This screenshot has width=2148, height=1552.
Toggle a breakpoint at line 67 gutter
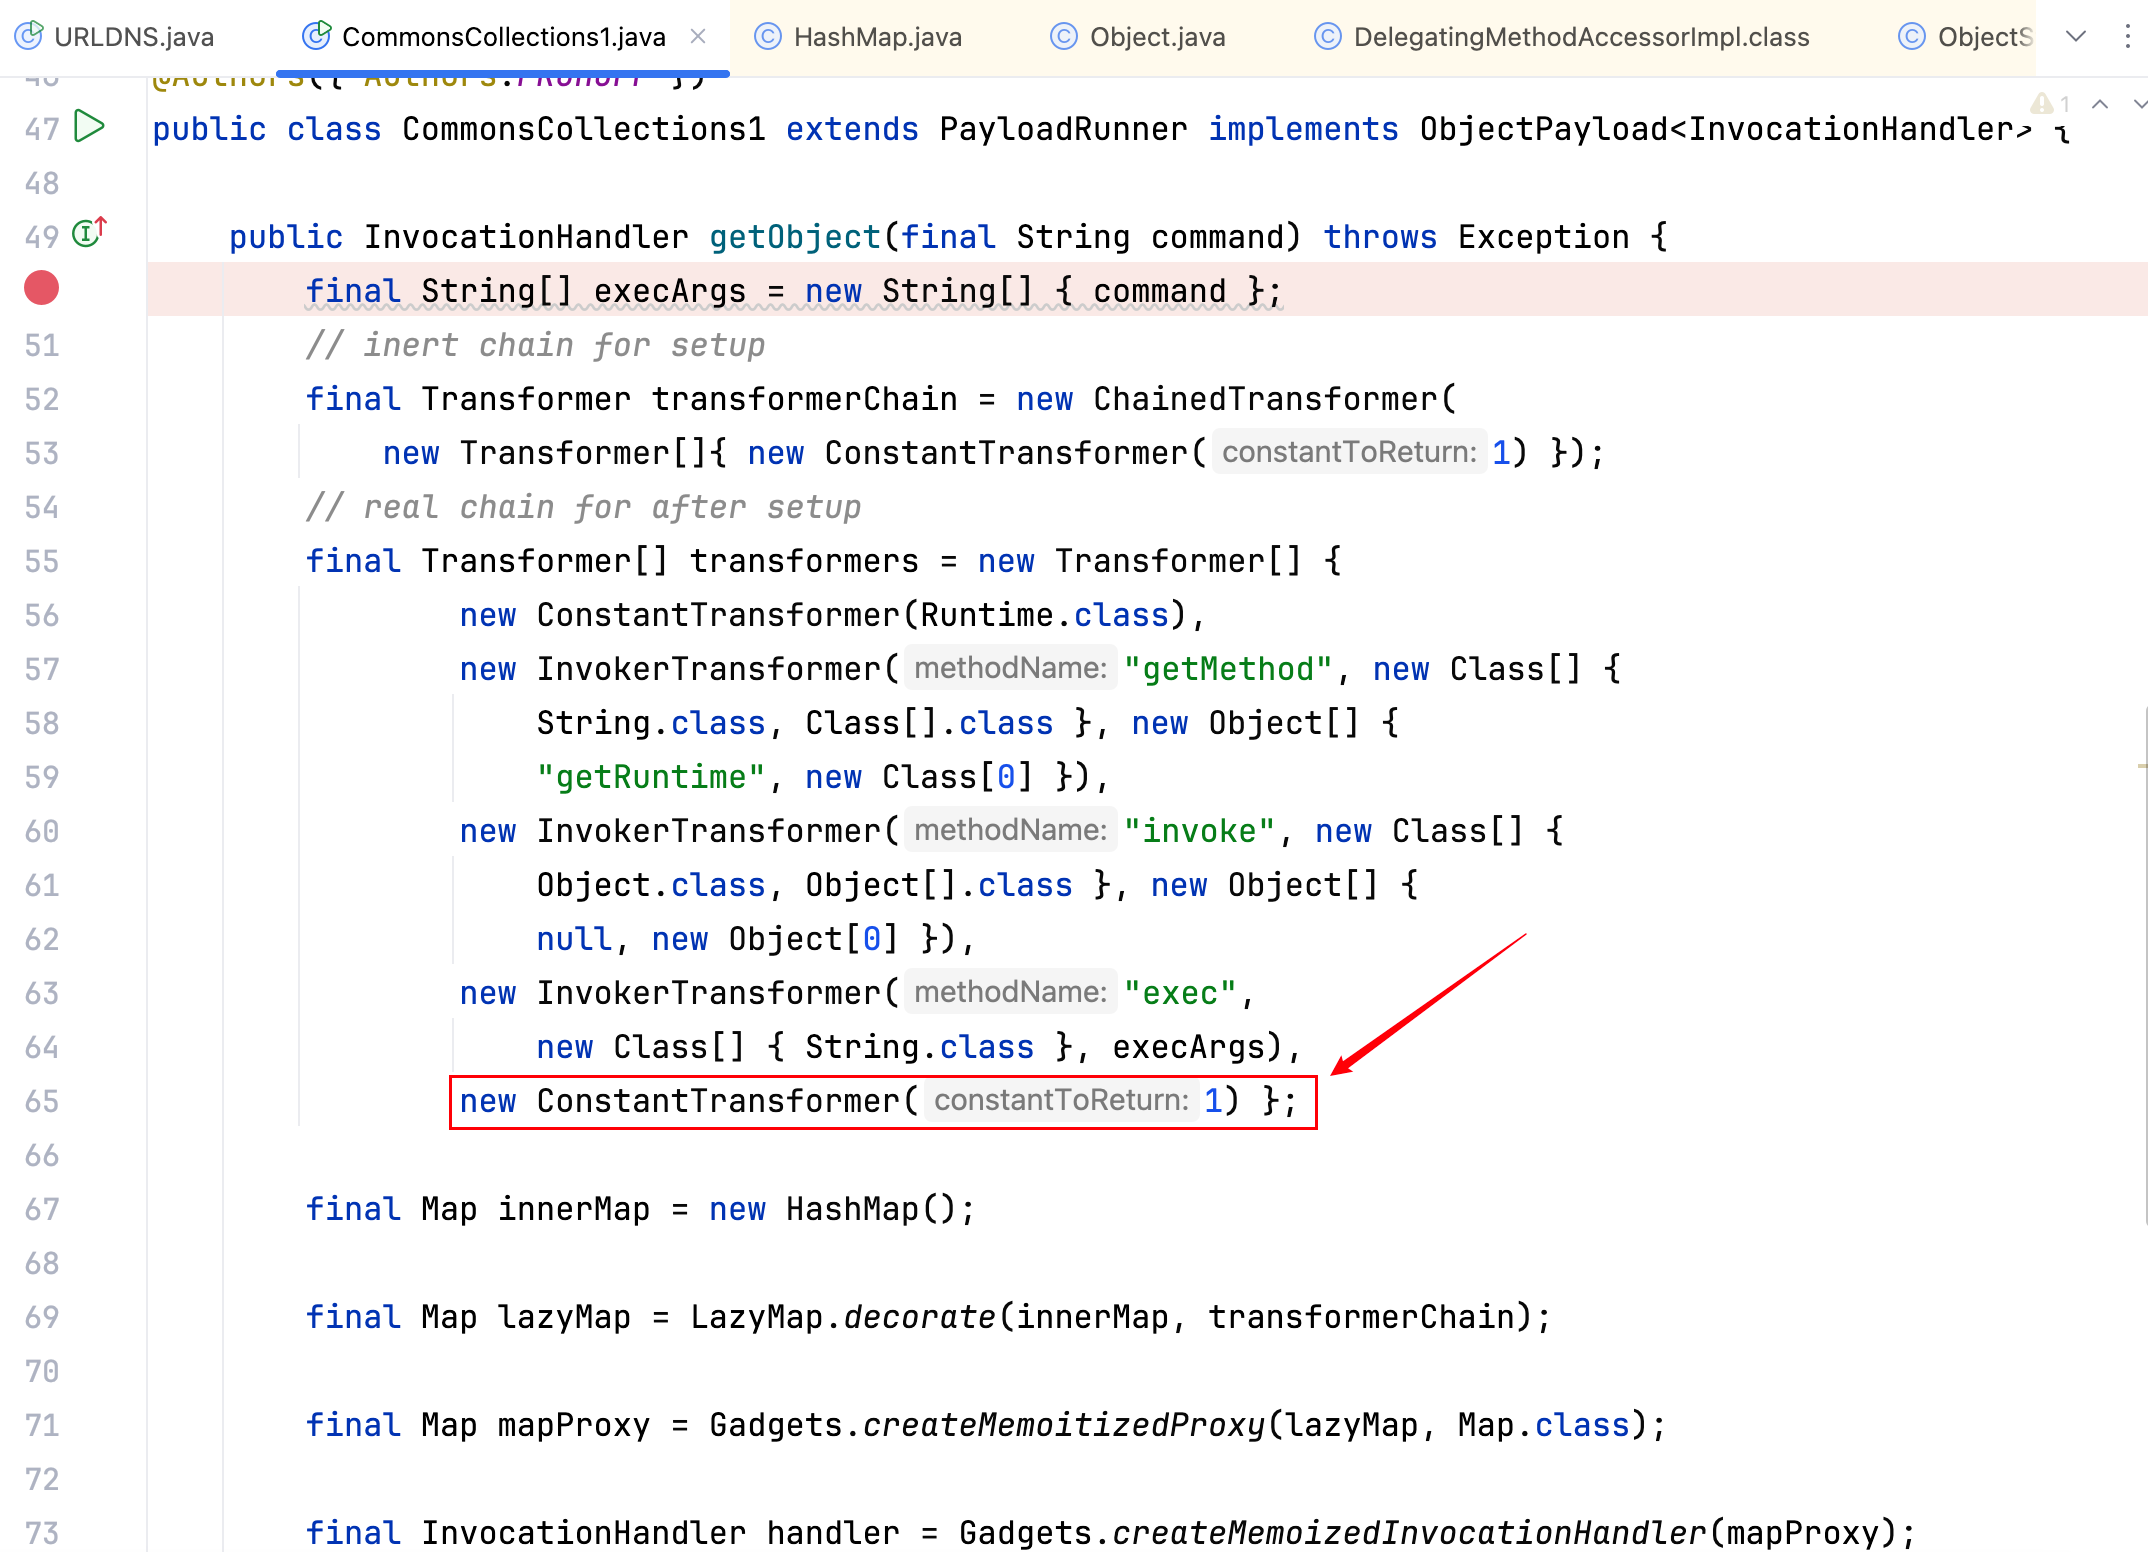click(41, 1209)
